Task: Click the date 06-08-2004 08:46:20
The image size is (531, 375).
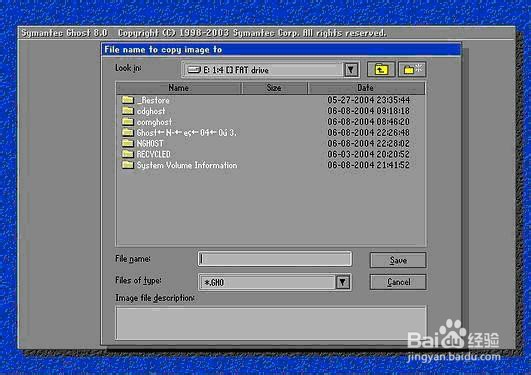Action: 368,122
